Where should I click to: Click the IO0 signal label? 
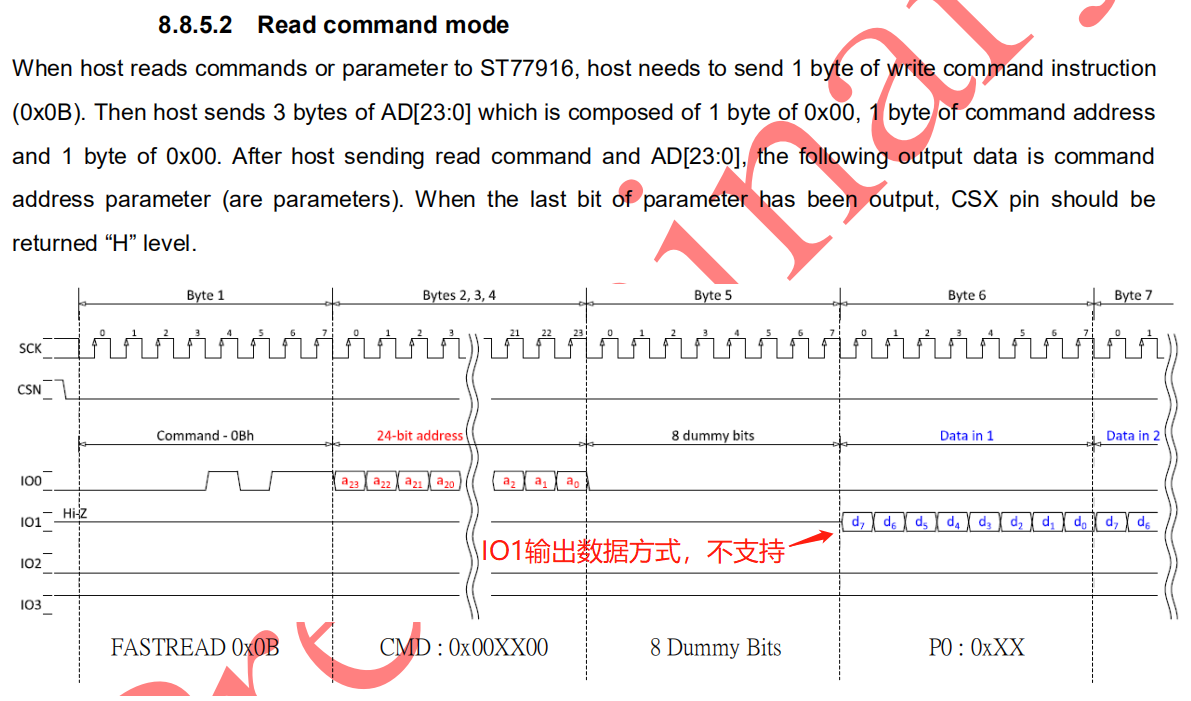point(31,482)
